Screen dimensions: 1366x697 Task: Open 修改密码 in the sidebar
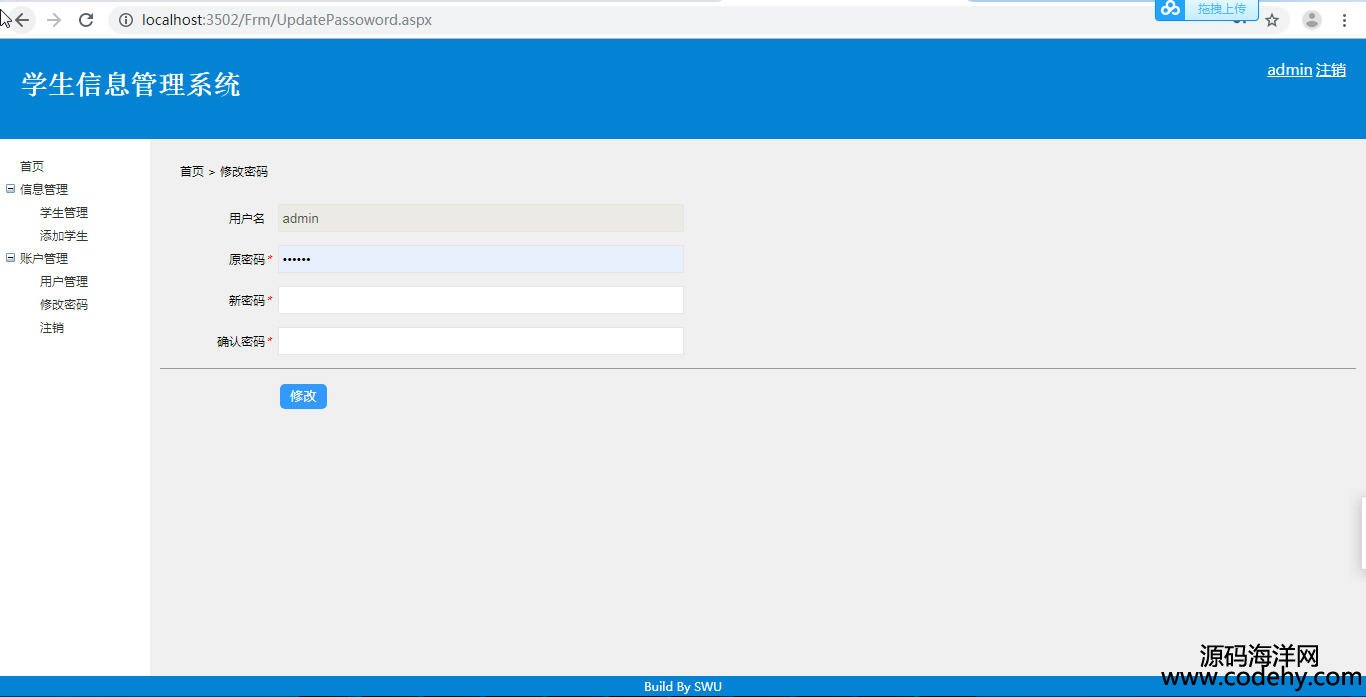64,305
